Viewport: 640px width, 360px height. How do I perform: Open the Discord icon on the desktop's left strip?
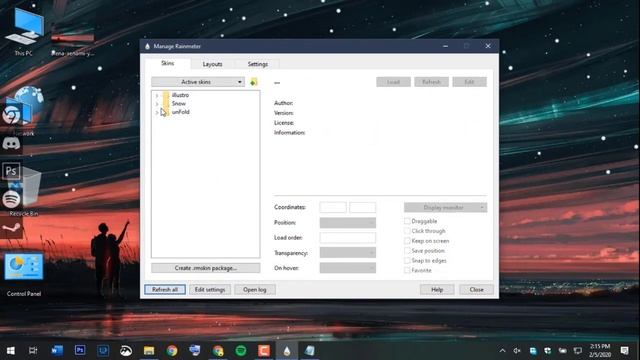tap(11, 144)
